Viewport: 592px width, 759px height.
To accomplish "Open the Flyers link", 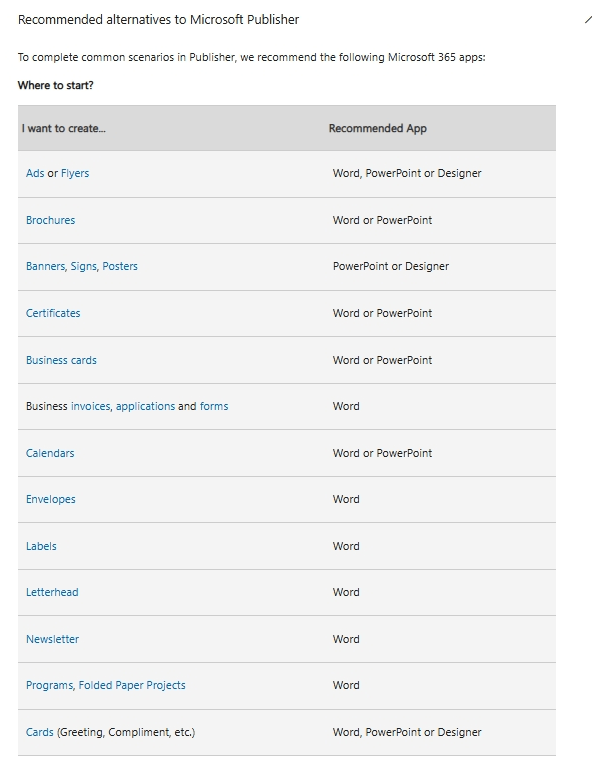I will (x=75, y=173).
